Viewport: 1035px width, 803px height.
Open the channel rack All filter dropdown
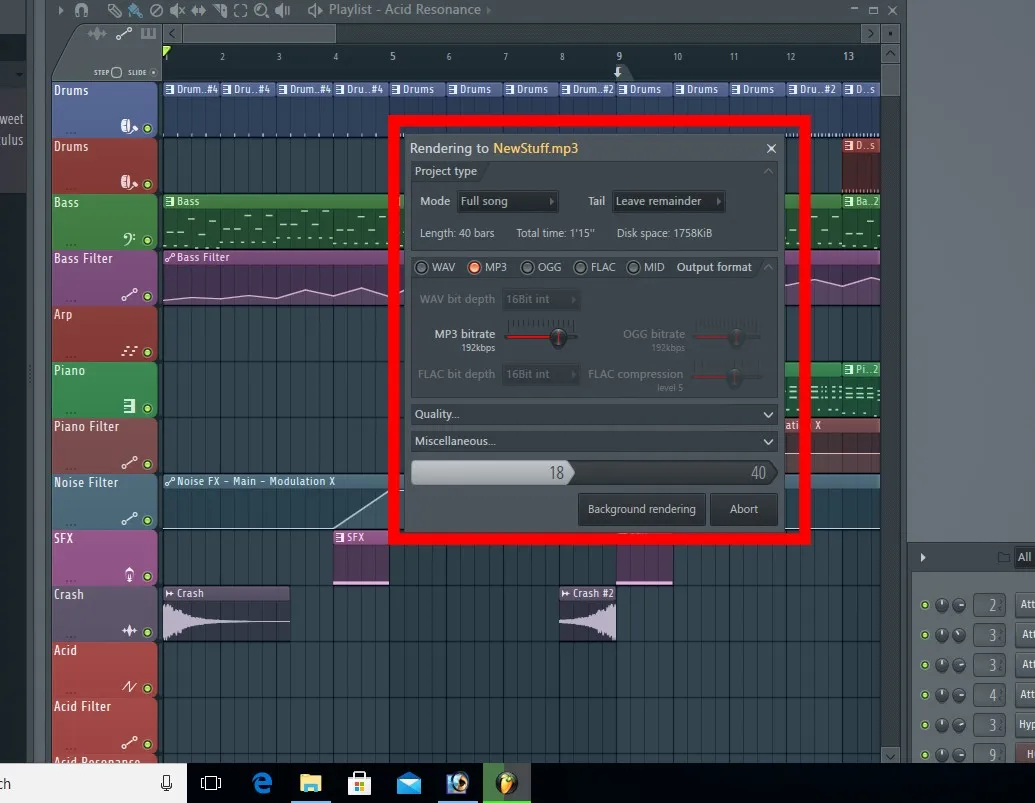point(1024,558)
